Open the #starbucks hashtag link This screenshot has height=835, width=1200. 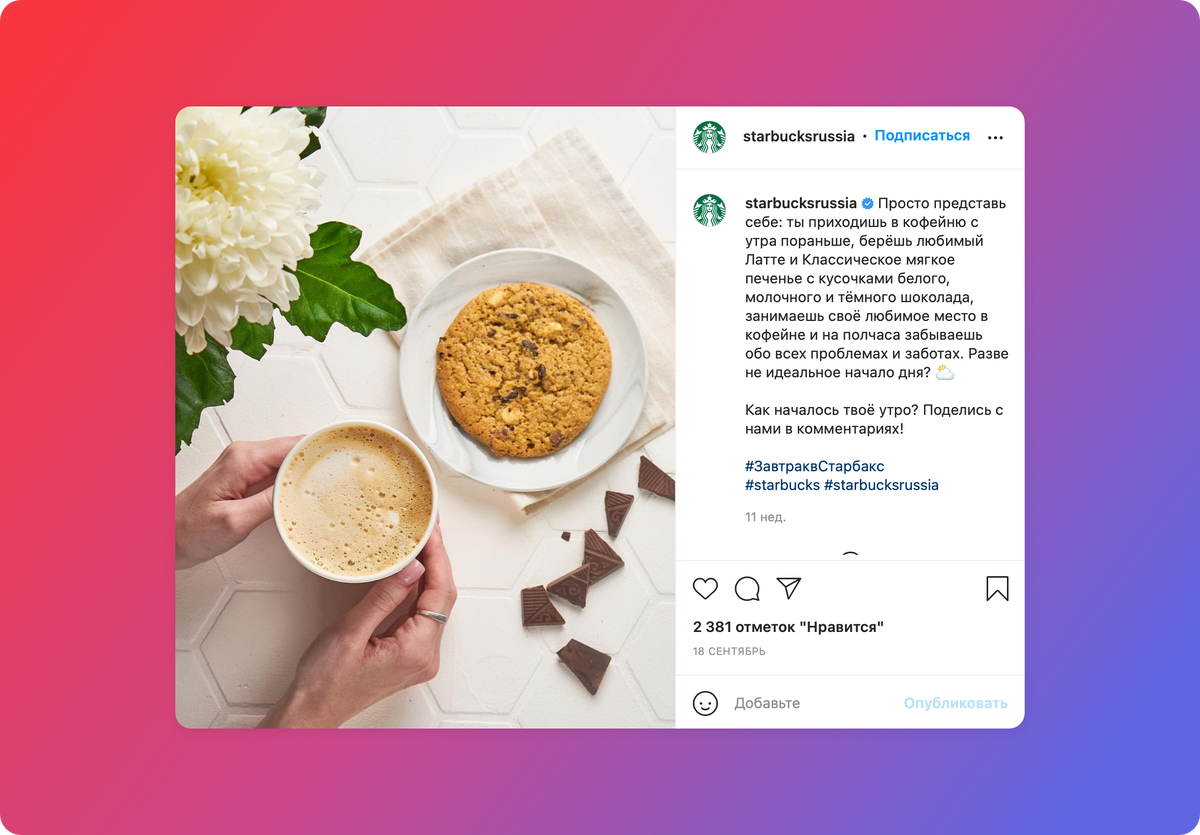[782, 485]
